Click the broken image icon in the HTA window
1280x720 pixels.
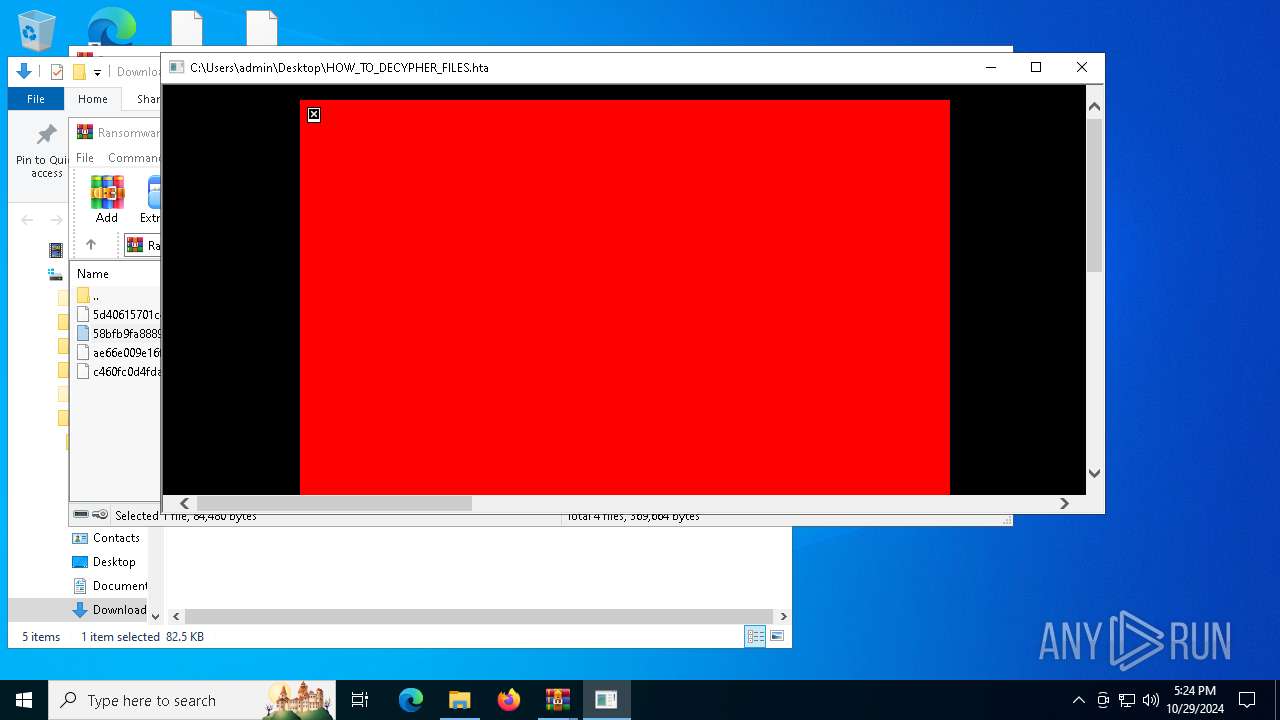point(314,115)
